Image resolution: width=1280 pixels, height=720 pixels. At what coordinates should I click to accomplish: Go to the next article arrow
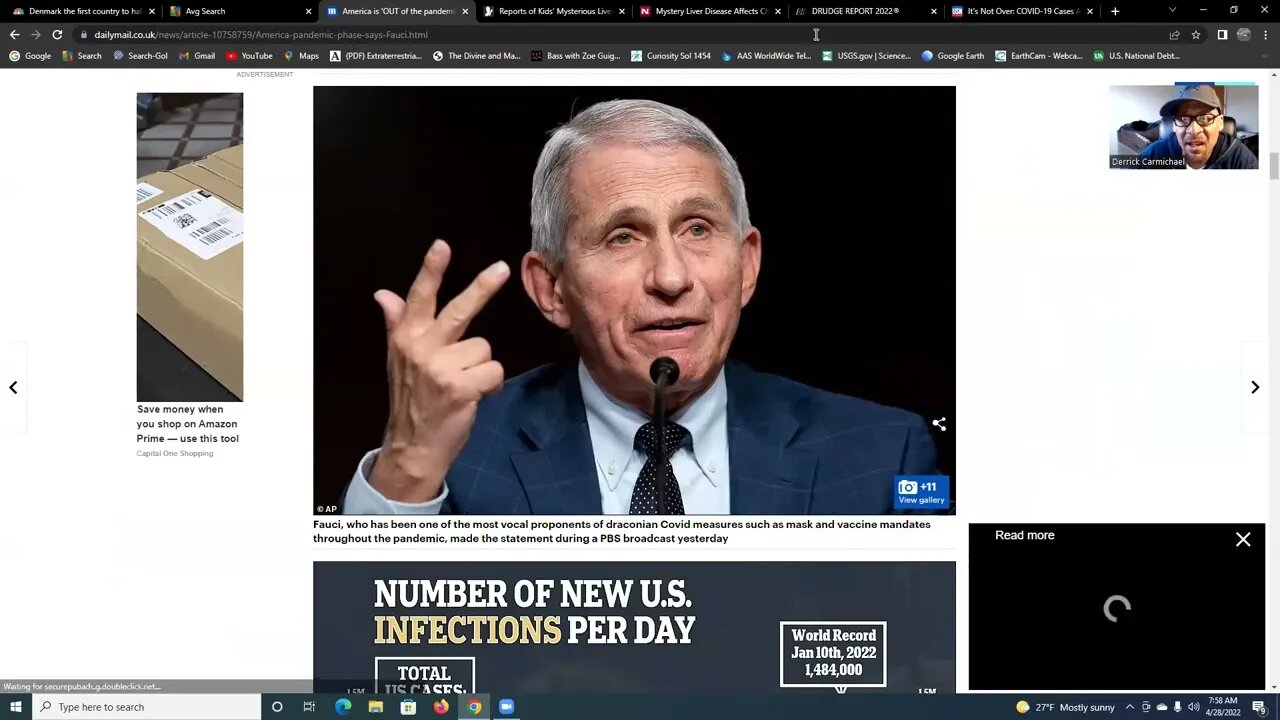pos(1255,387)
